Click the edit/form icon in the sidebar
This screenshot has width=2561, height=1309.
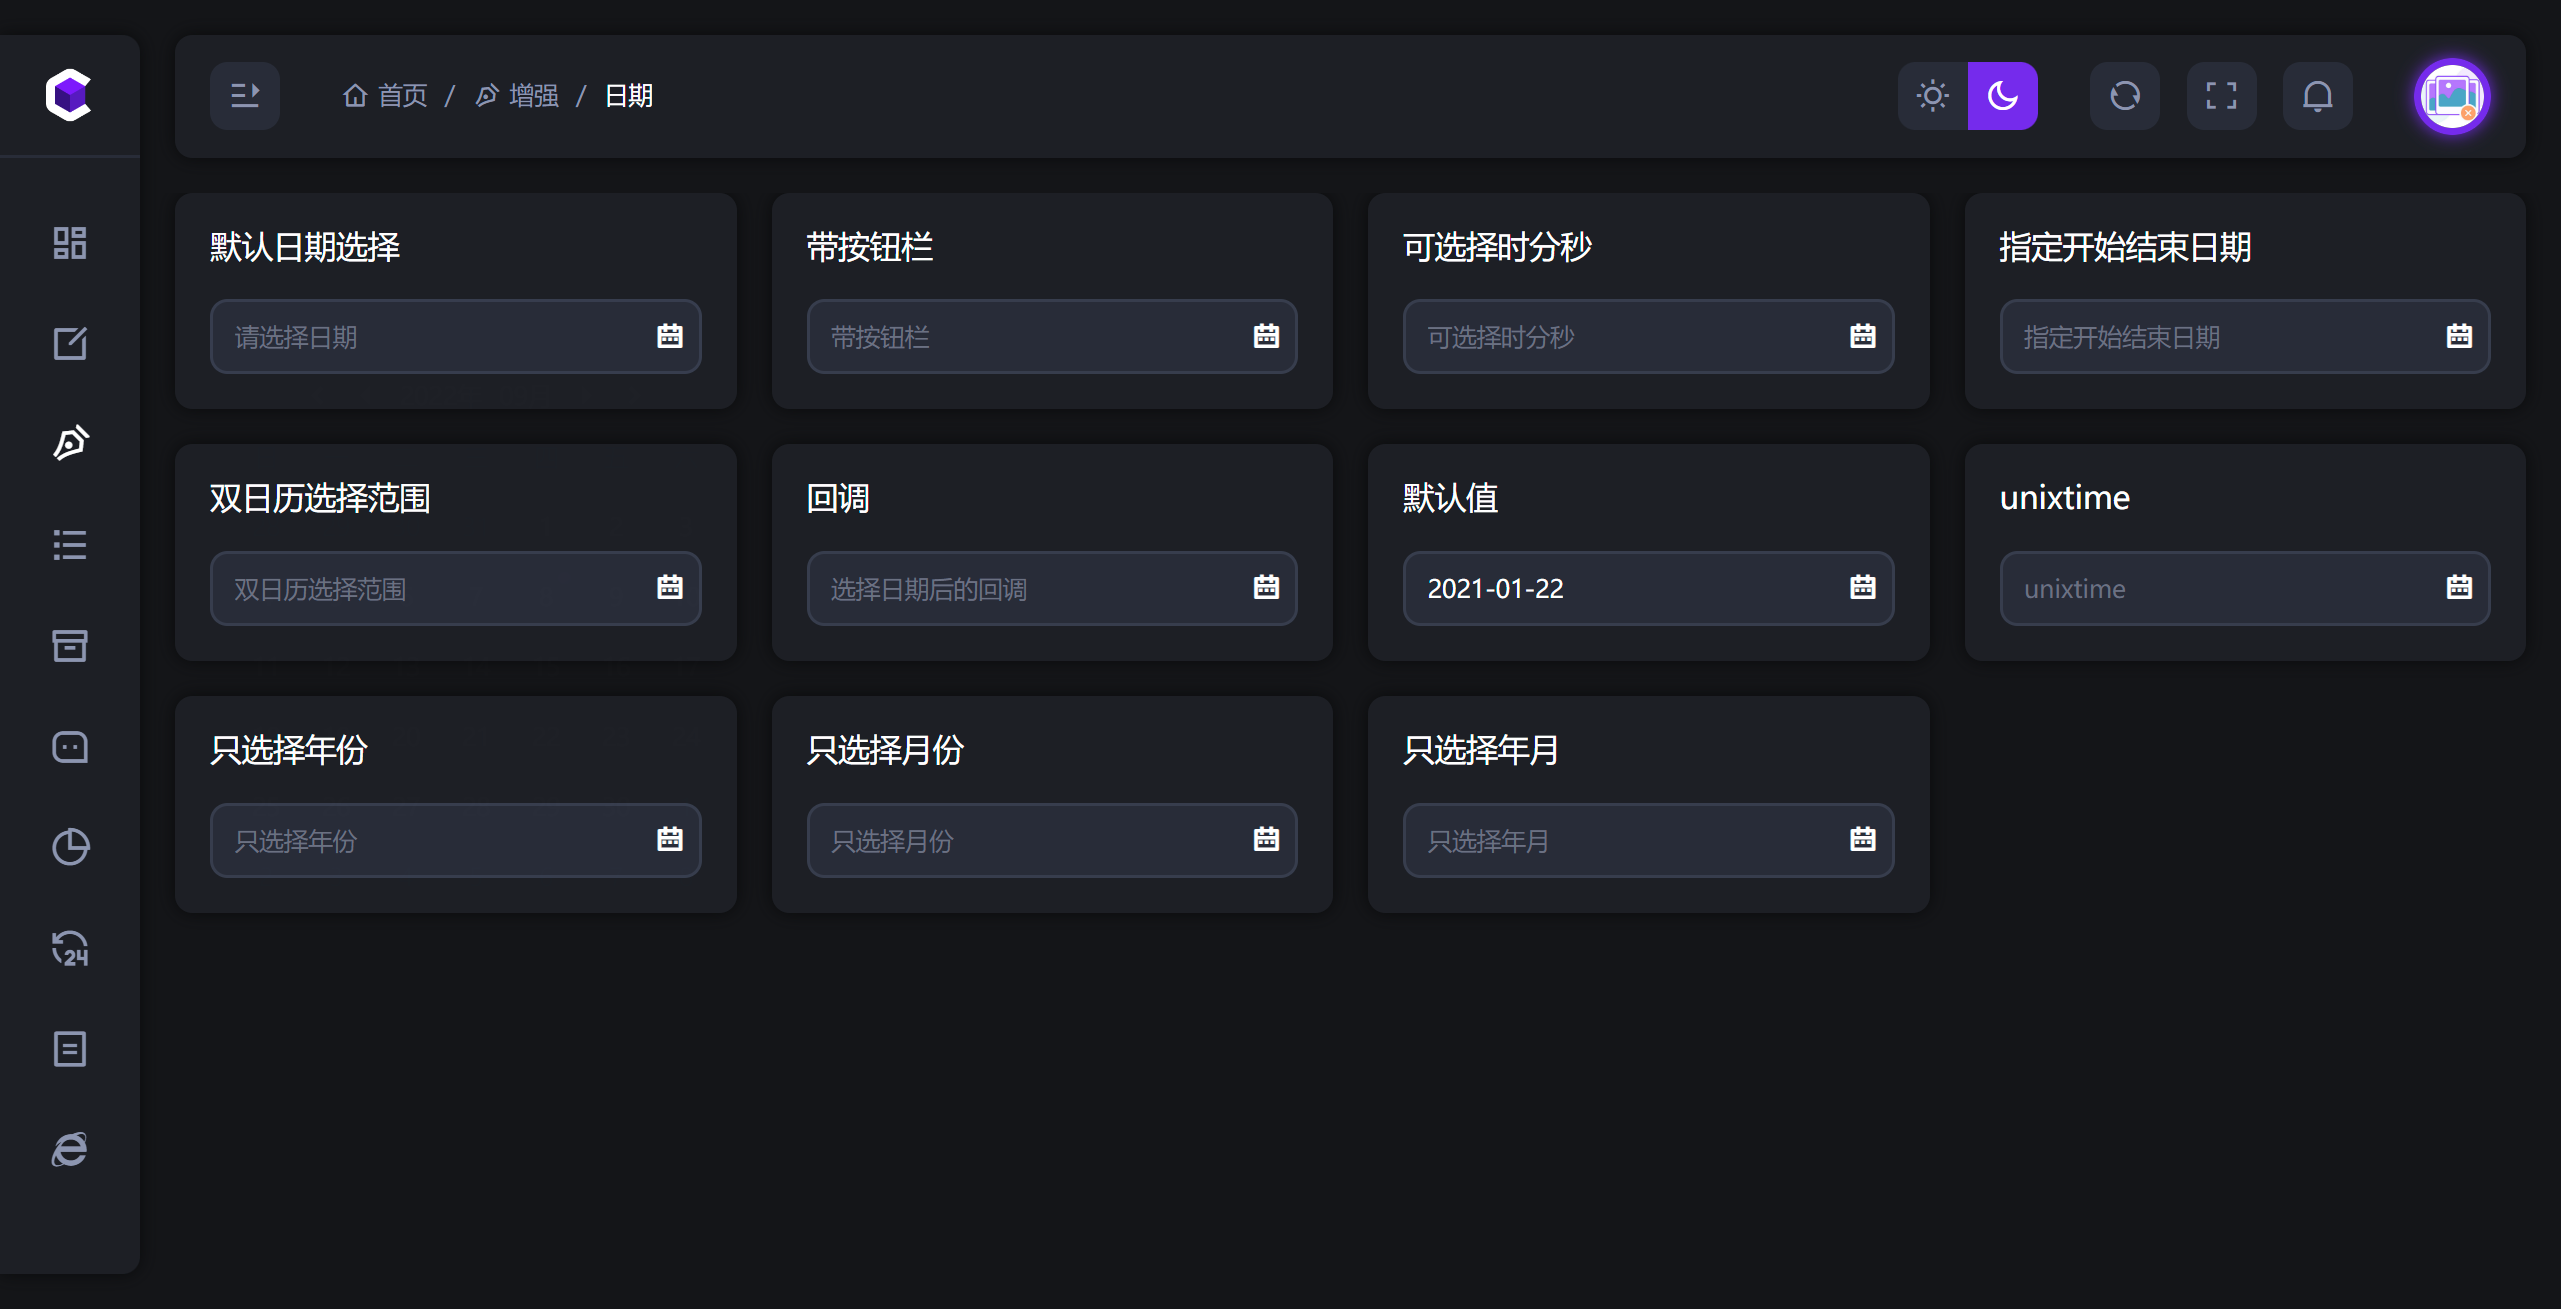(69, 343)
